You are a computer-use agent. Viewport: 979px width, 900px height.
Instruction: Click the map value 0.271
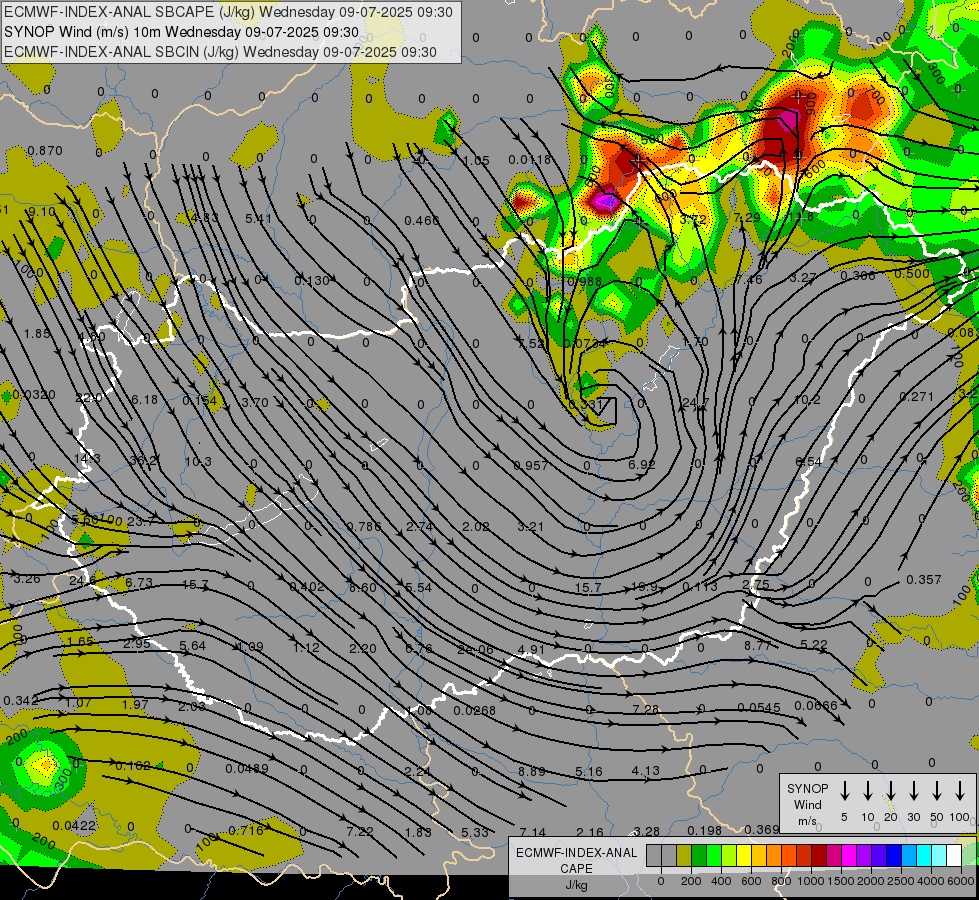pyautogui.click(x=917, y=397)
